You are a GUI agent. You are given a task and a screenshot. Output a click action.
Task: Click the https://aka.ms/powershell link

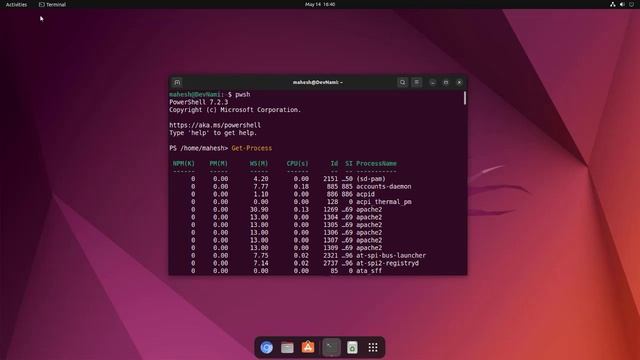(215, 125)
